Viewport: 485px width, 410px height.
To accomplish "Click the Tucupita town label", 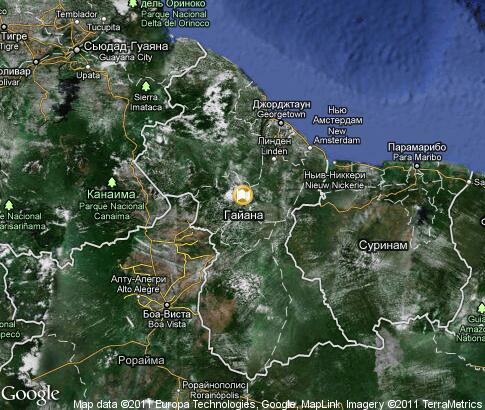I will pos(104,27).
